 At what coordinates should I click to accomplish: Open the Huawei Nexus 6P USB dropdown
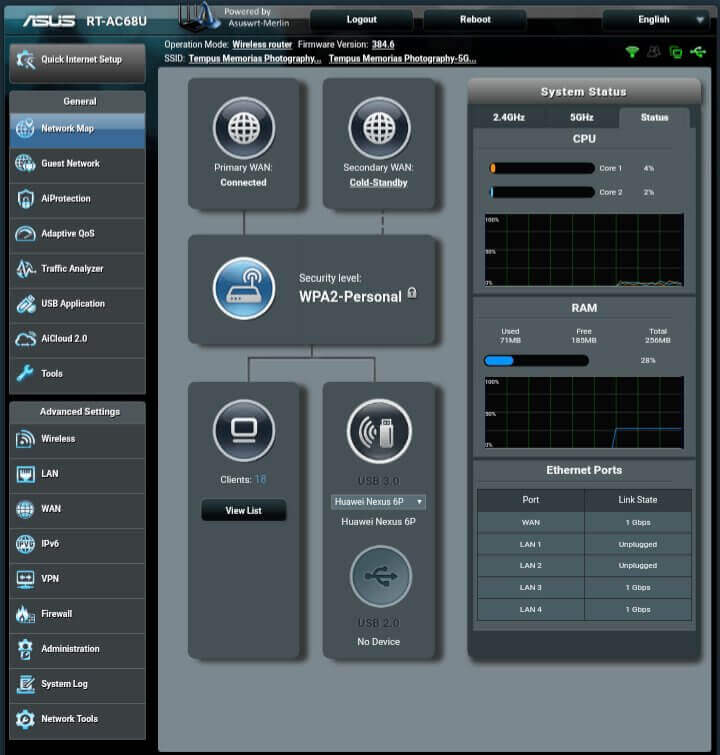coord(378,502)
